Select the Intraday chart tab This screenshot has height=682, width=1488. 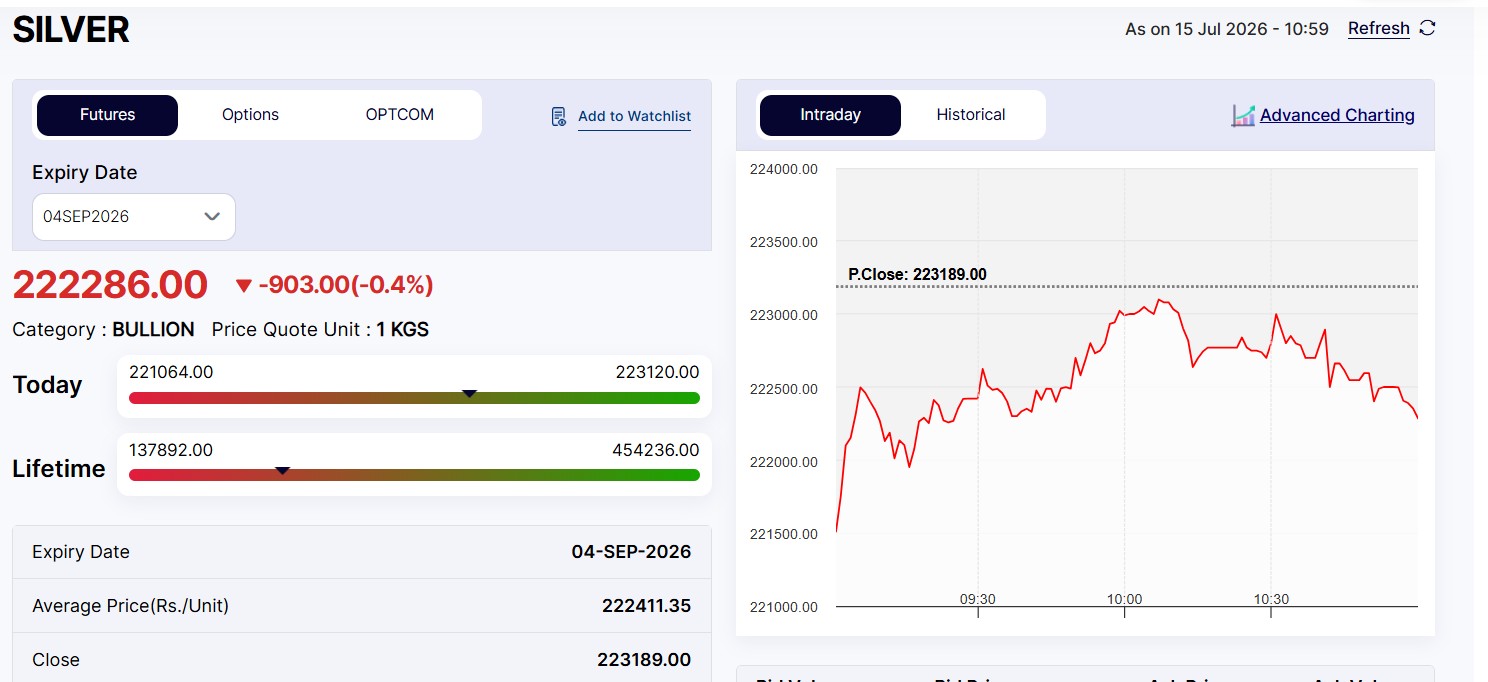tap(830, 115)
